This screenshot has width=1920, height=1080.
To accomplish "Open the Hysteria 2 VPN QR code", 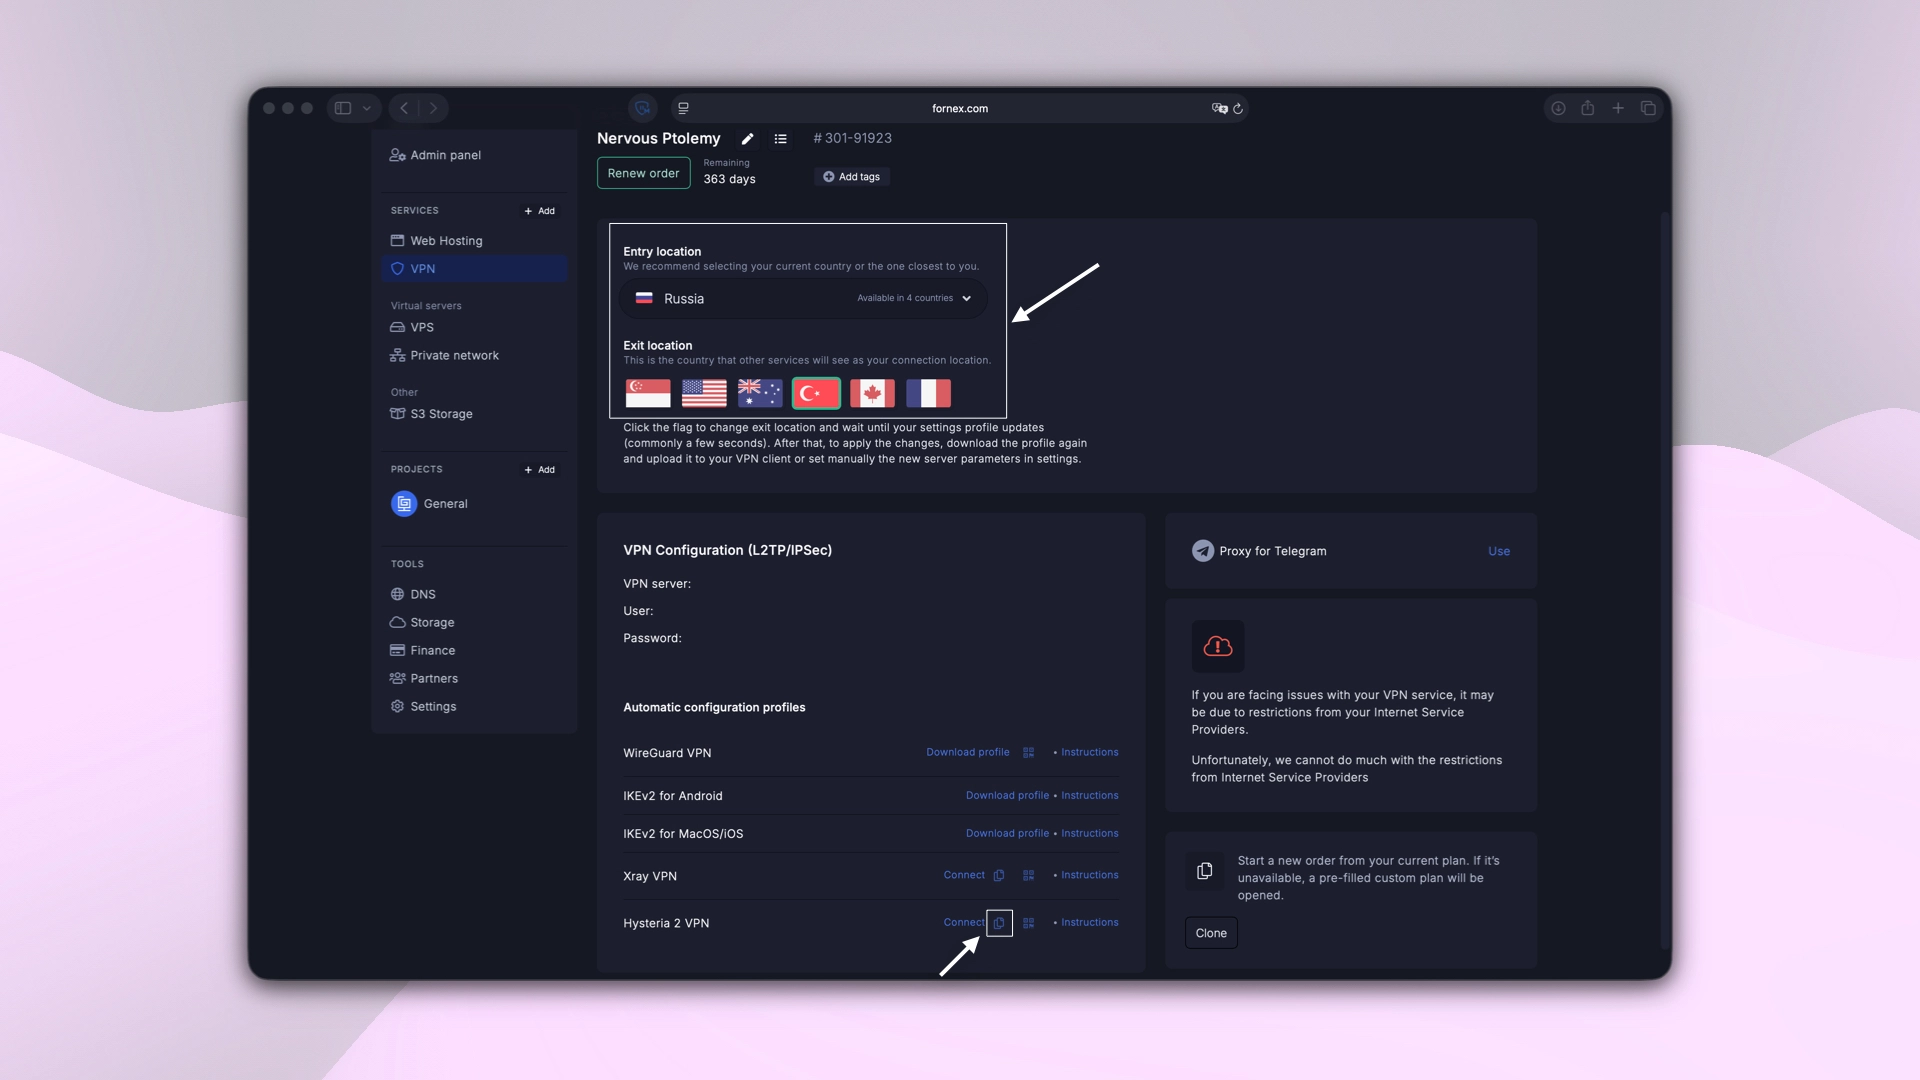I will click(x=1028, y=922).
